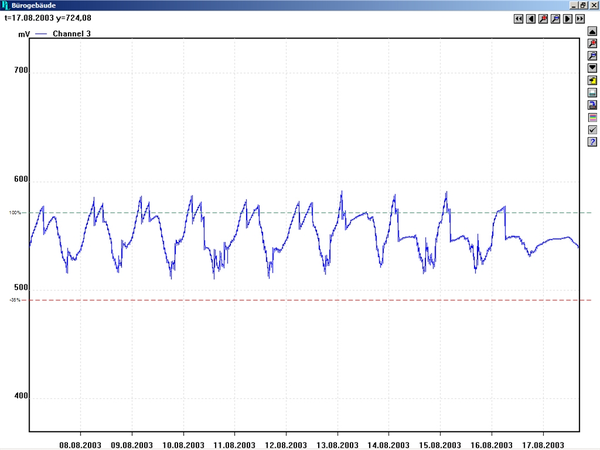This screenshot has height=450, width=600.
Task: Click horizontal zoom-in magnifier with red mark
Action: pos(543,18)
